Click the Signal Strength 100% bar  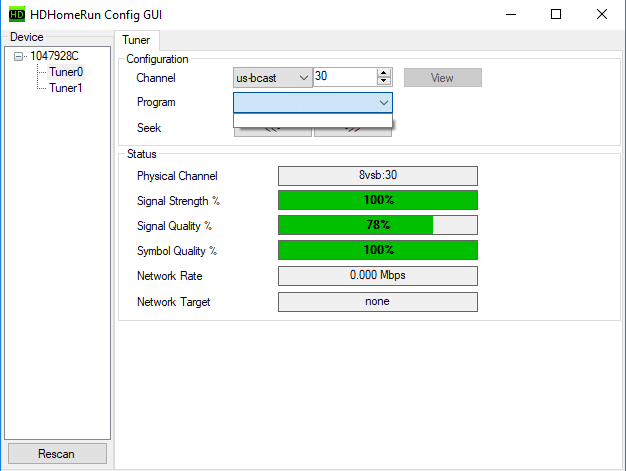pos(378,200)
